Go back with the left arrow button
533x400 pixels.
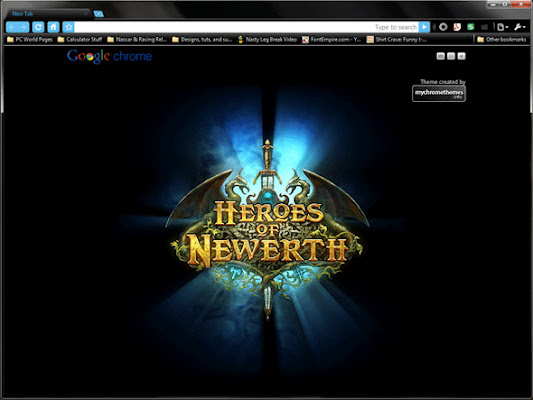coord(12,27)
